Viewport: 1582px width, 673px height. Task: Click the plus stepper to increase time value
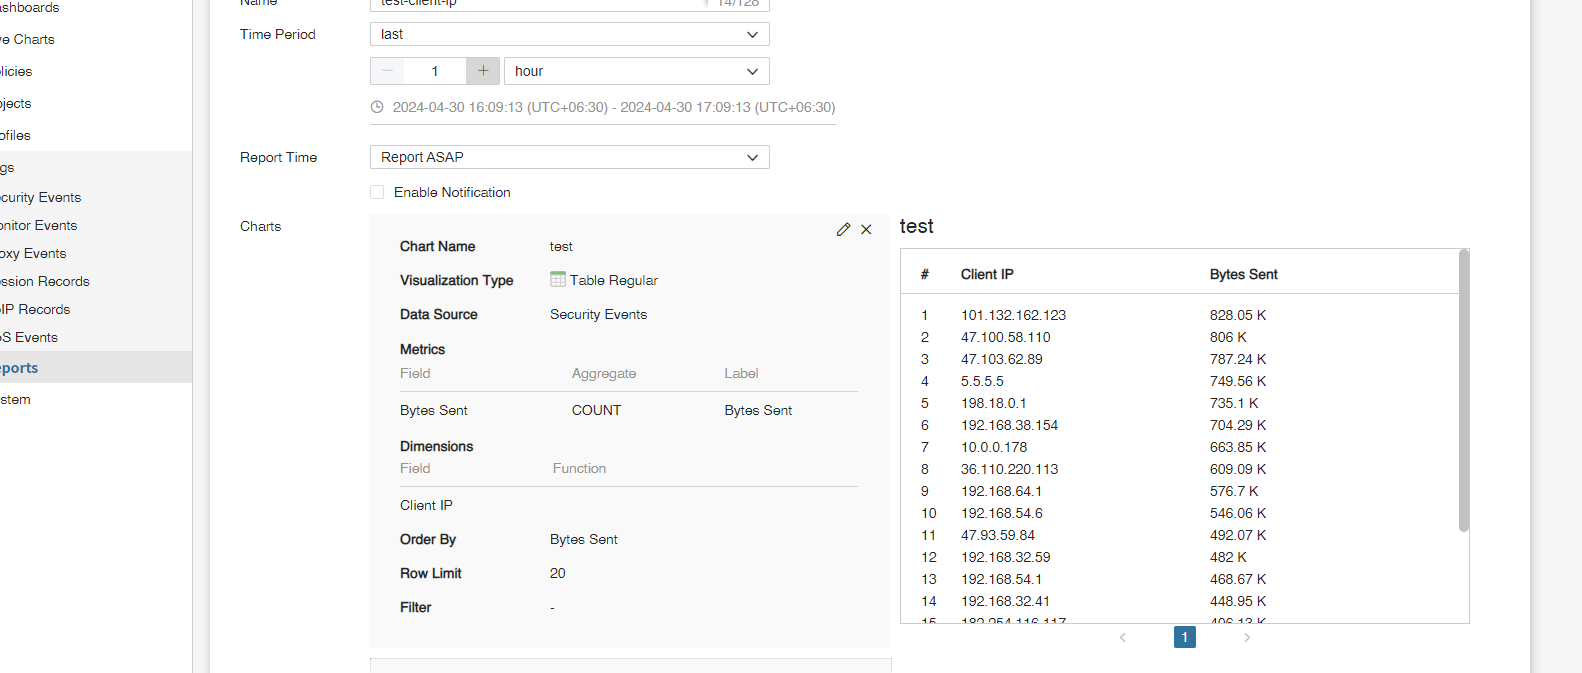(483, 71)
